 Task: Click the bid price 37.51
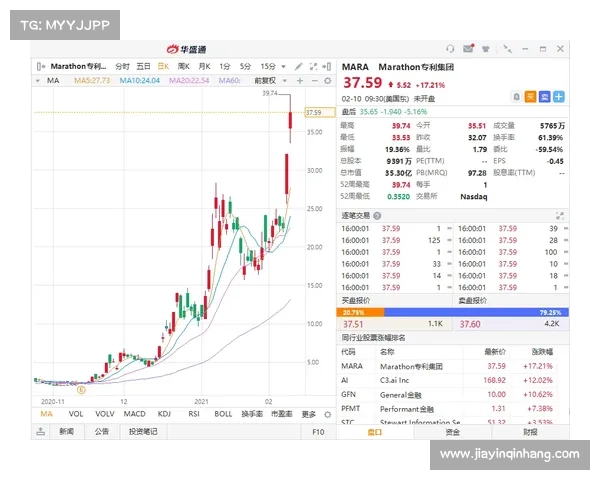pos(353,325)
